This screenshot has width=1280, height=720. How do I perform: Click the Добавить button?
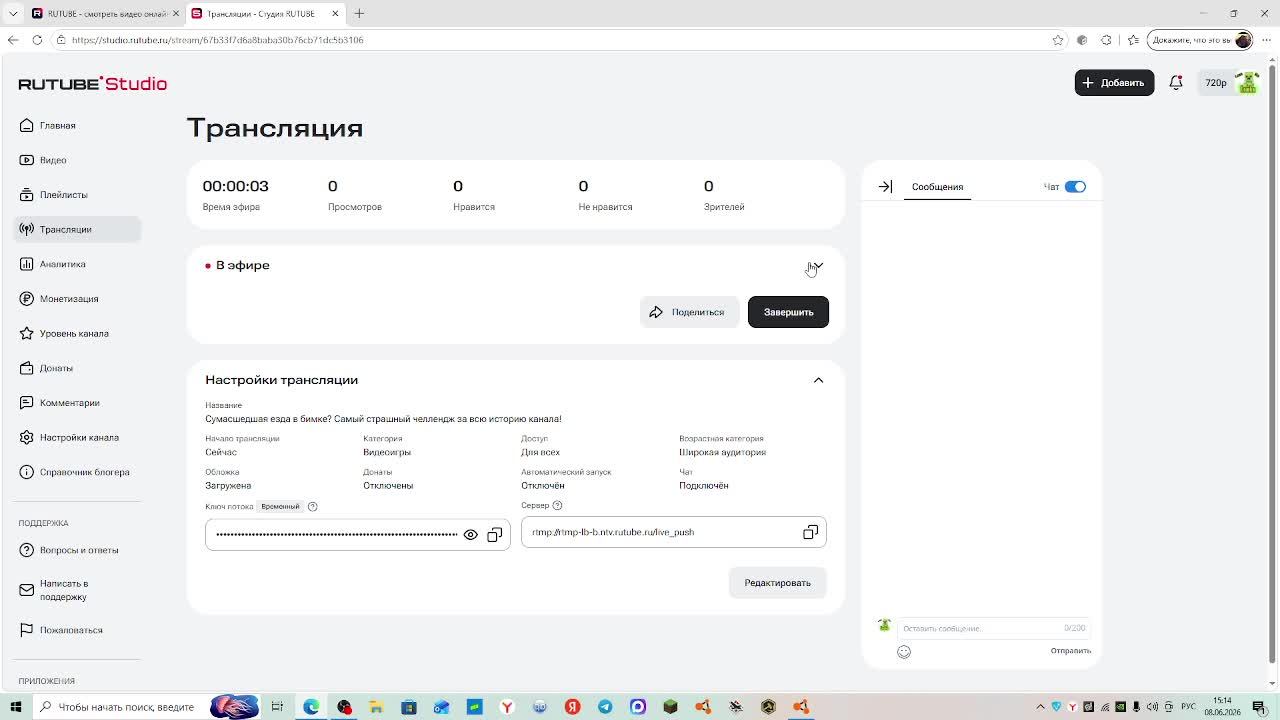coord(1114,83)
